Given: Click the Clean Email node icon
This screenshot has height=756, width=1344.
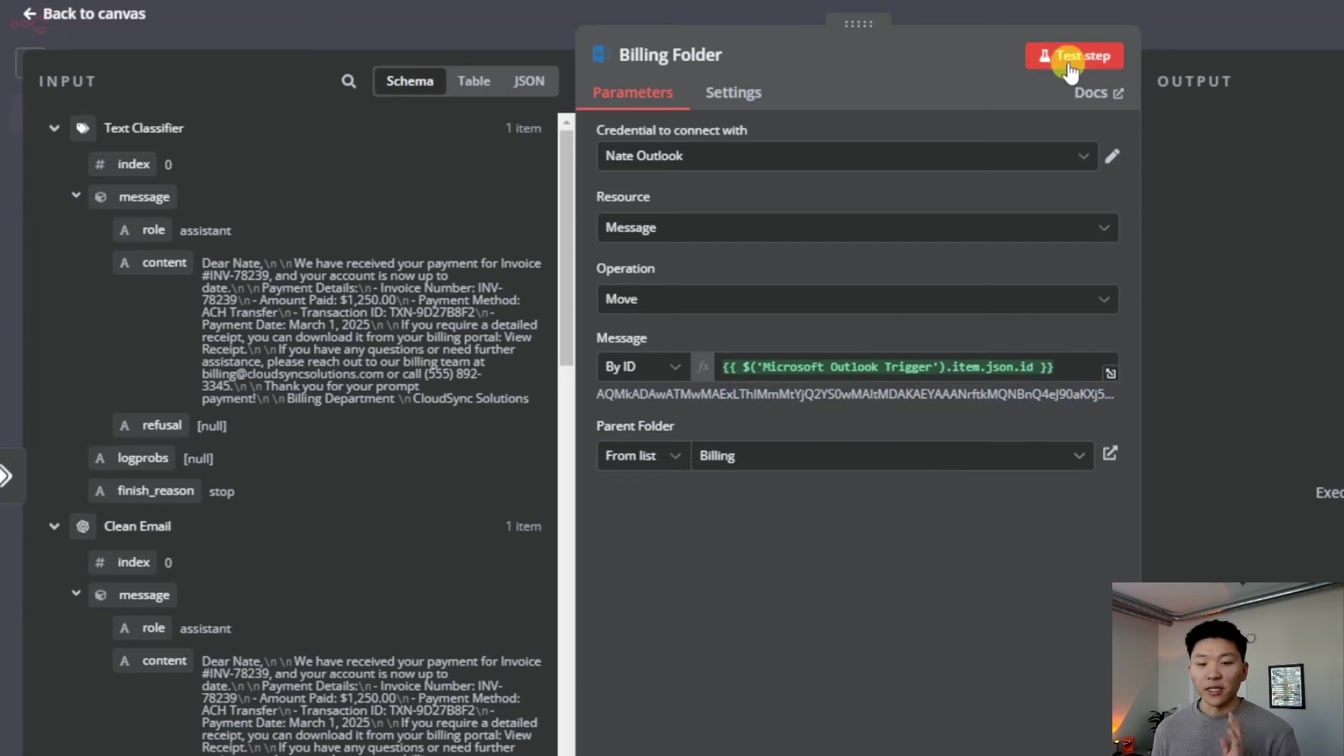Looking at the screenshot, I should coord(83,526).
